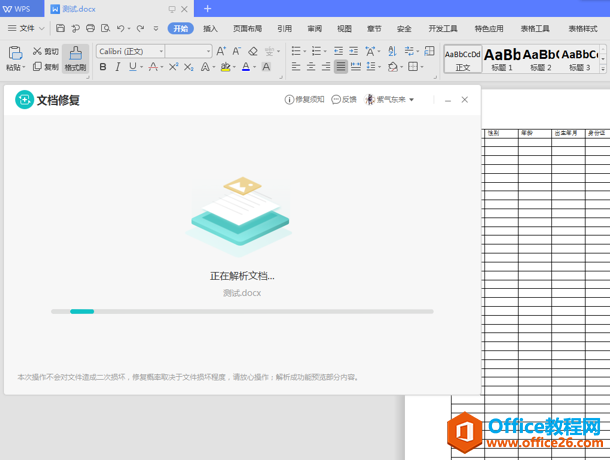
Task: Open the 开发工具 ribbon tab
Action: [443, 28]
